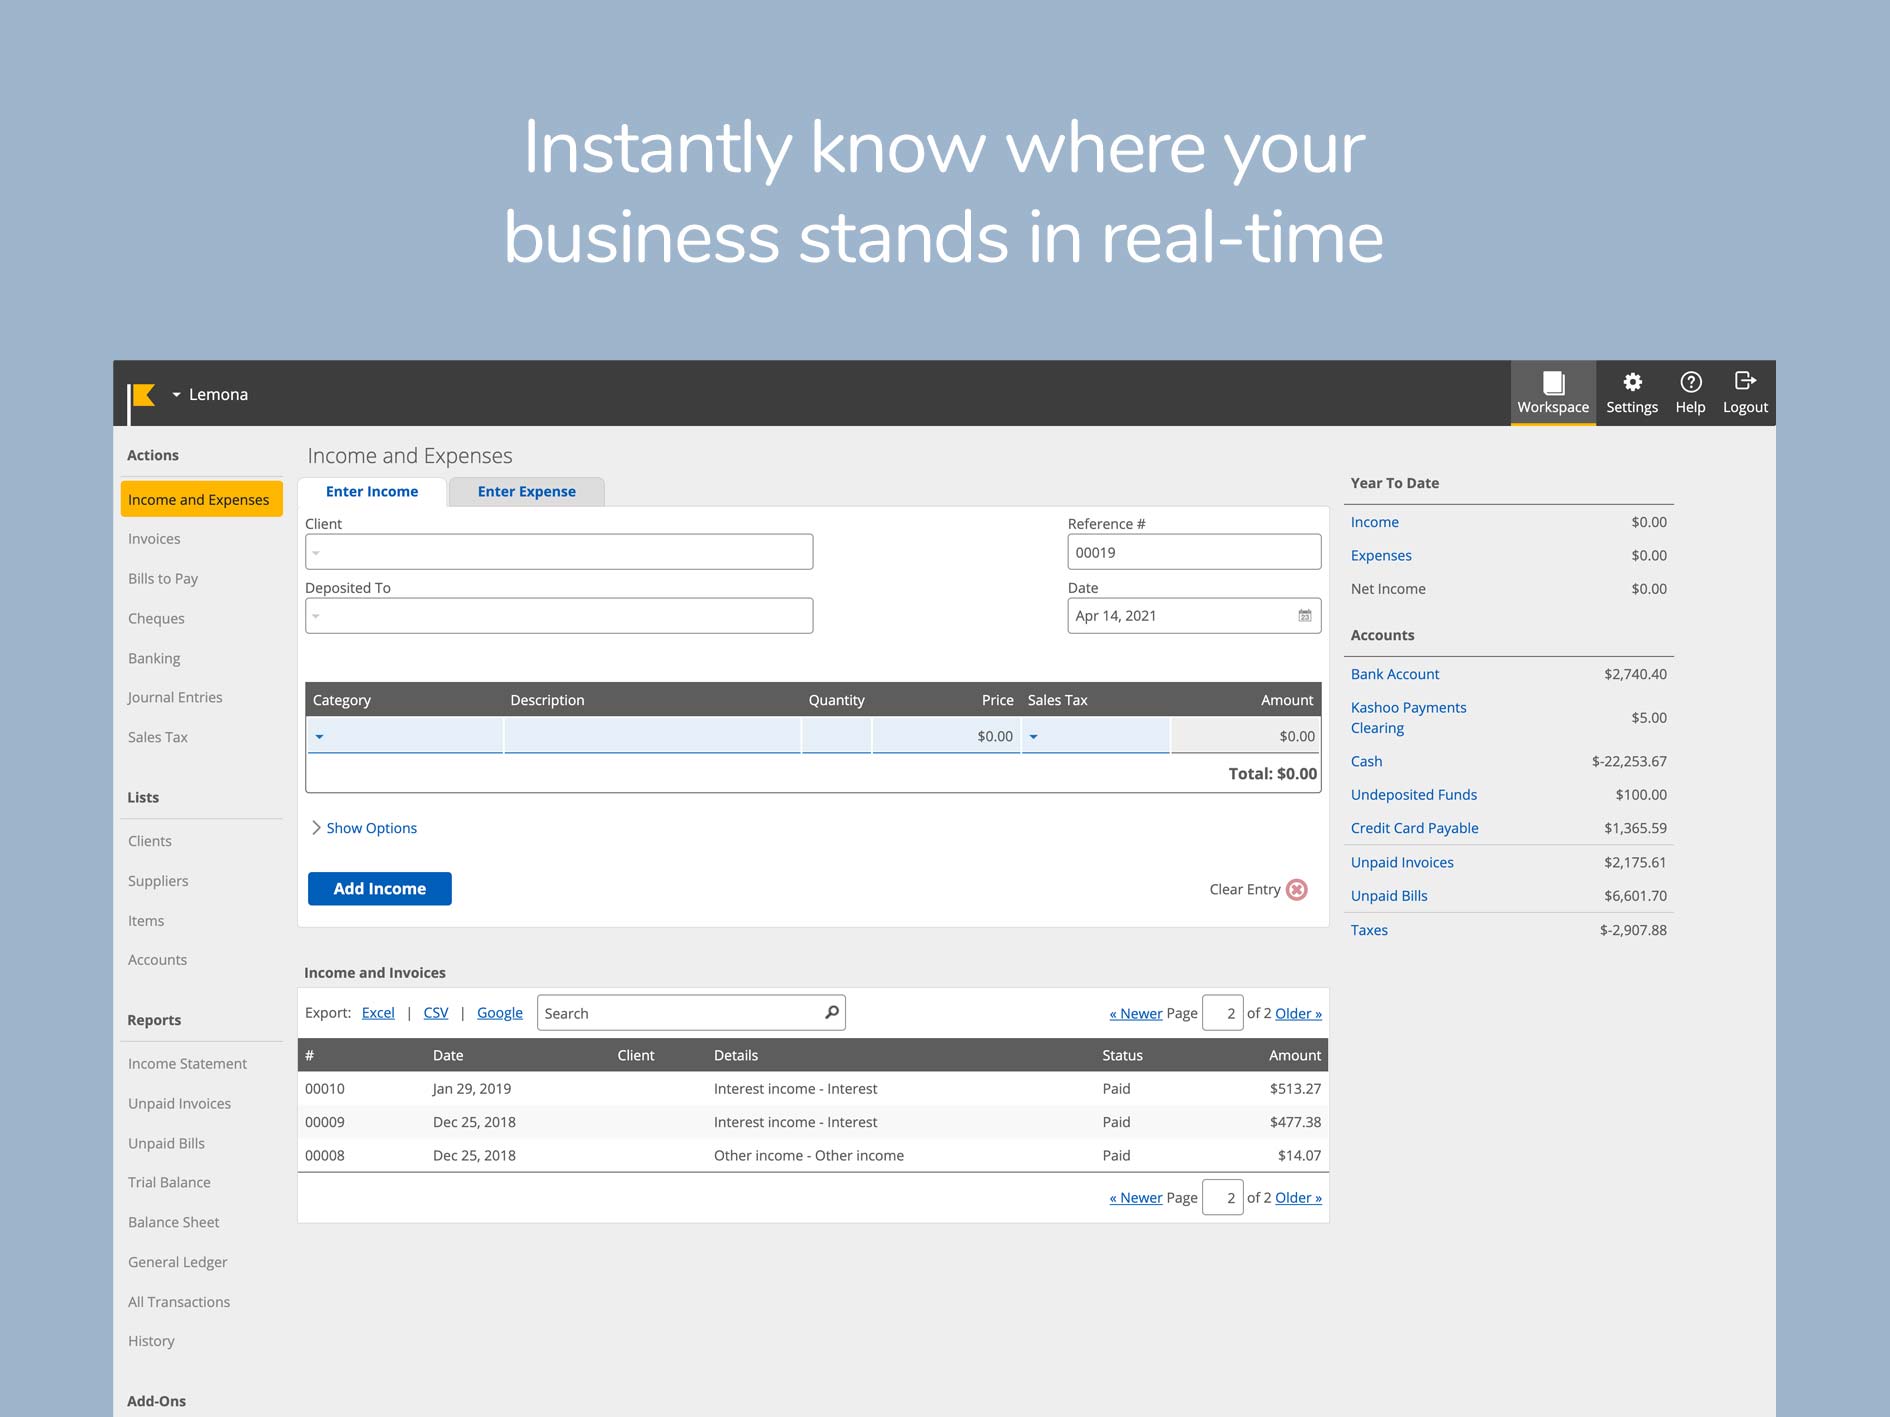Image resolution: width=1890 pixels, height=1417 pixels.
Task: Select Invoices in the Actions menu
Action: coord(154,539)
